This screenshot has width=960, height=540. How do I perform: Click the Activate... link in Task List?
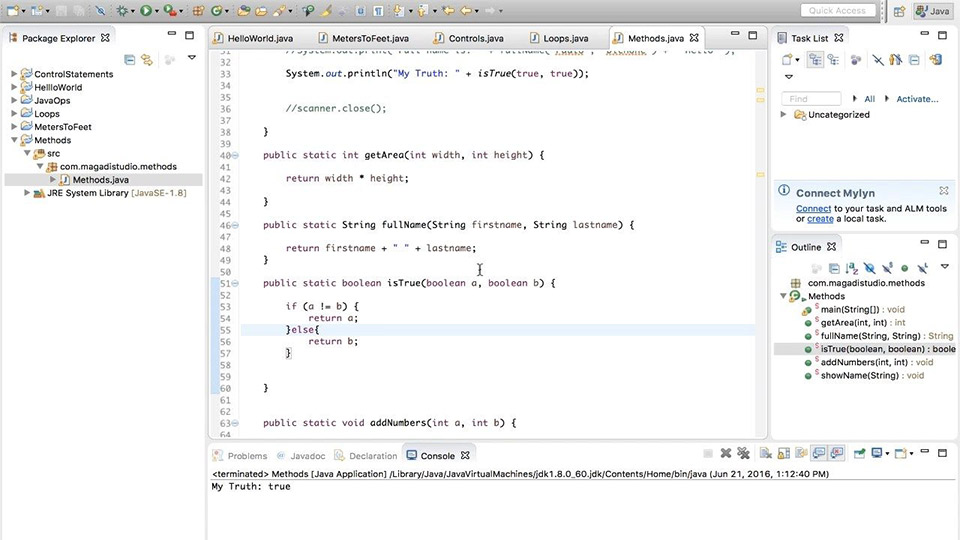click(x=917, y=99)
